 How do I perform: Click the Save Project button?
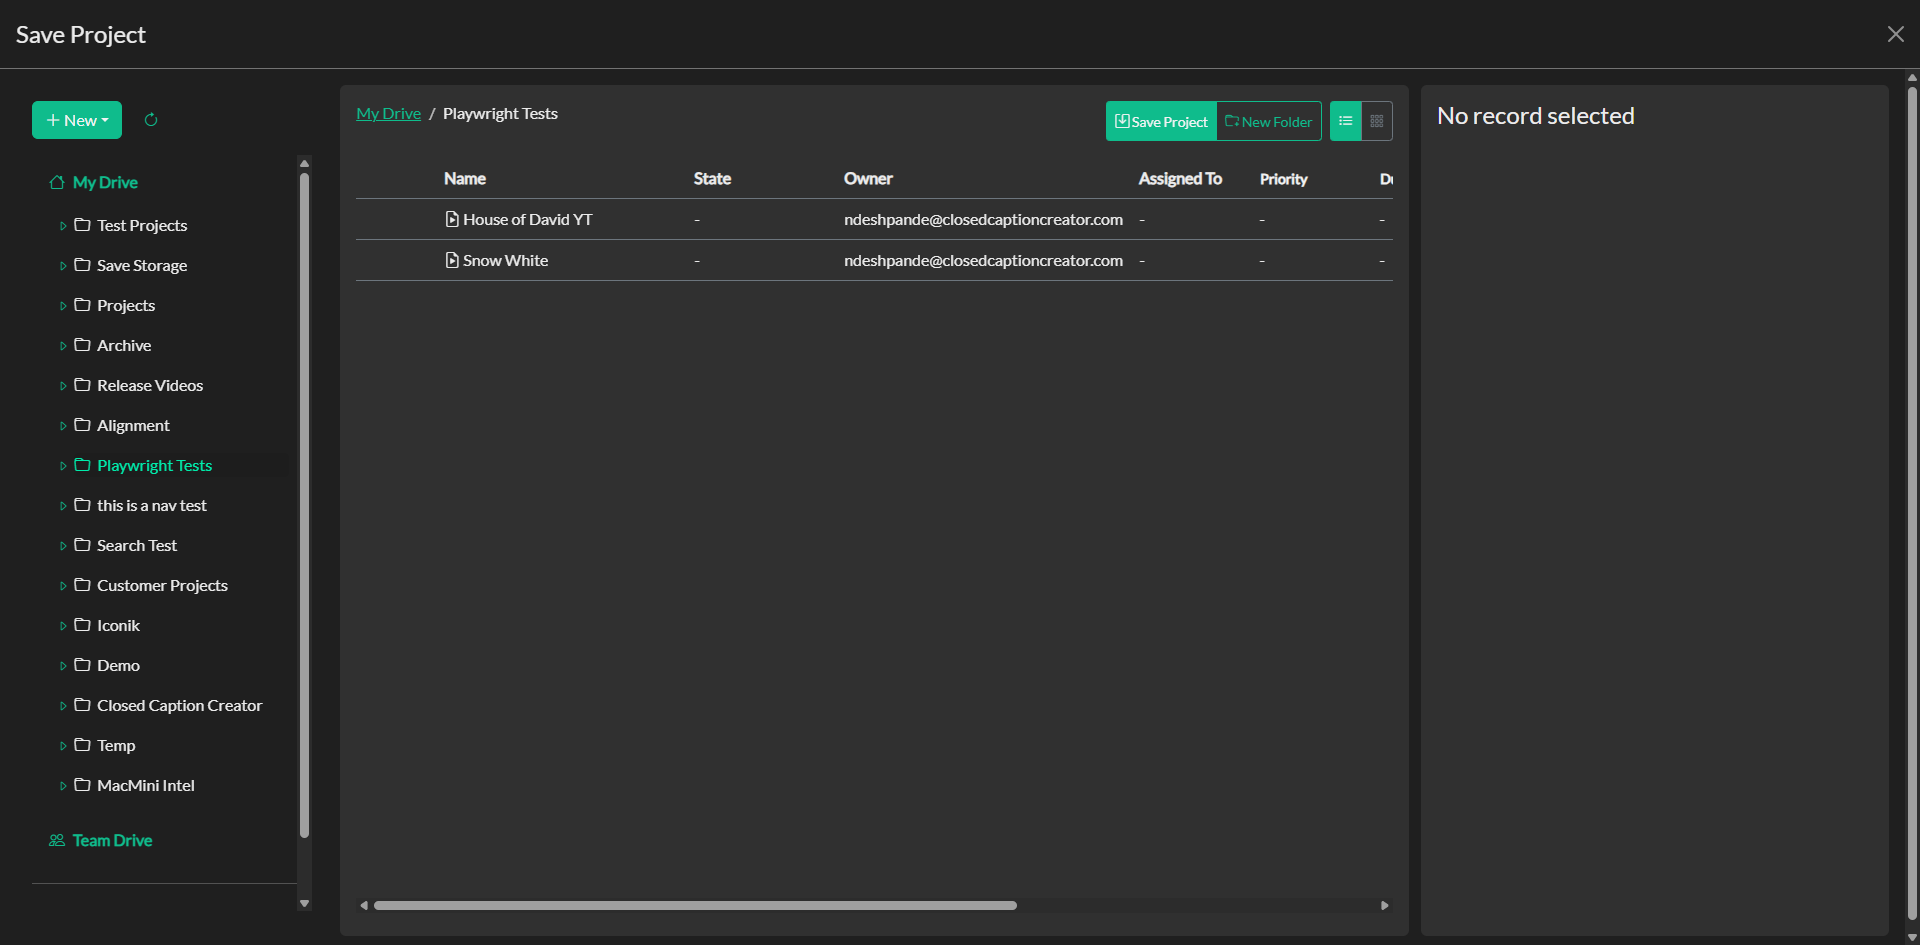pos(1161,121)
